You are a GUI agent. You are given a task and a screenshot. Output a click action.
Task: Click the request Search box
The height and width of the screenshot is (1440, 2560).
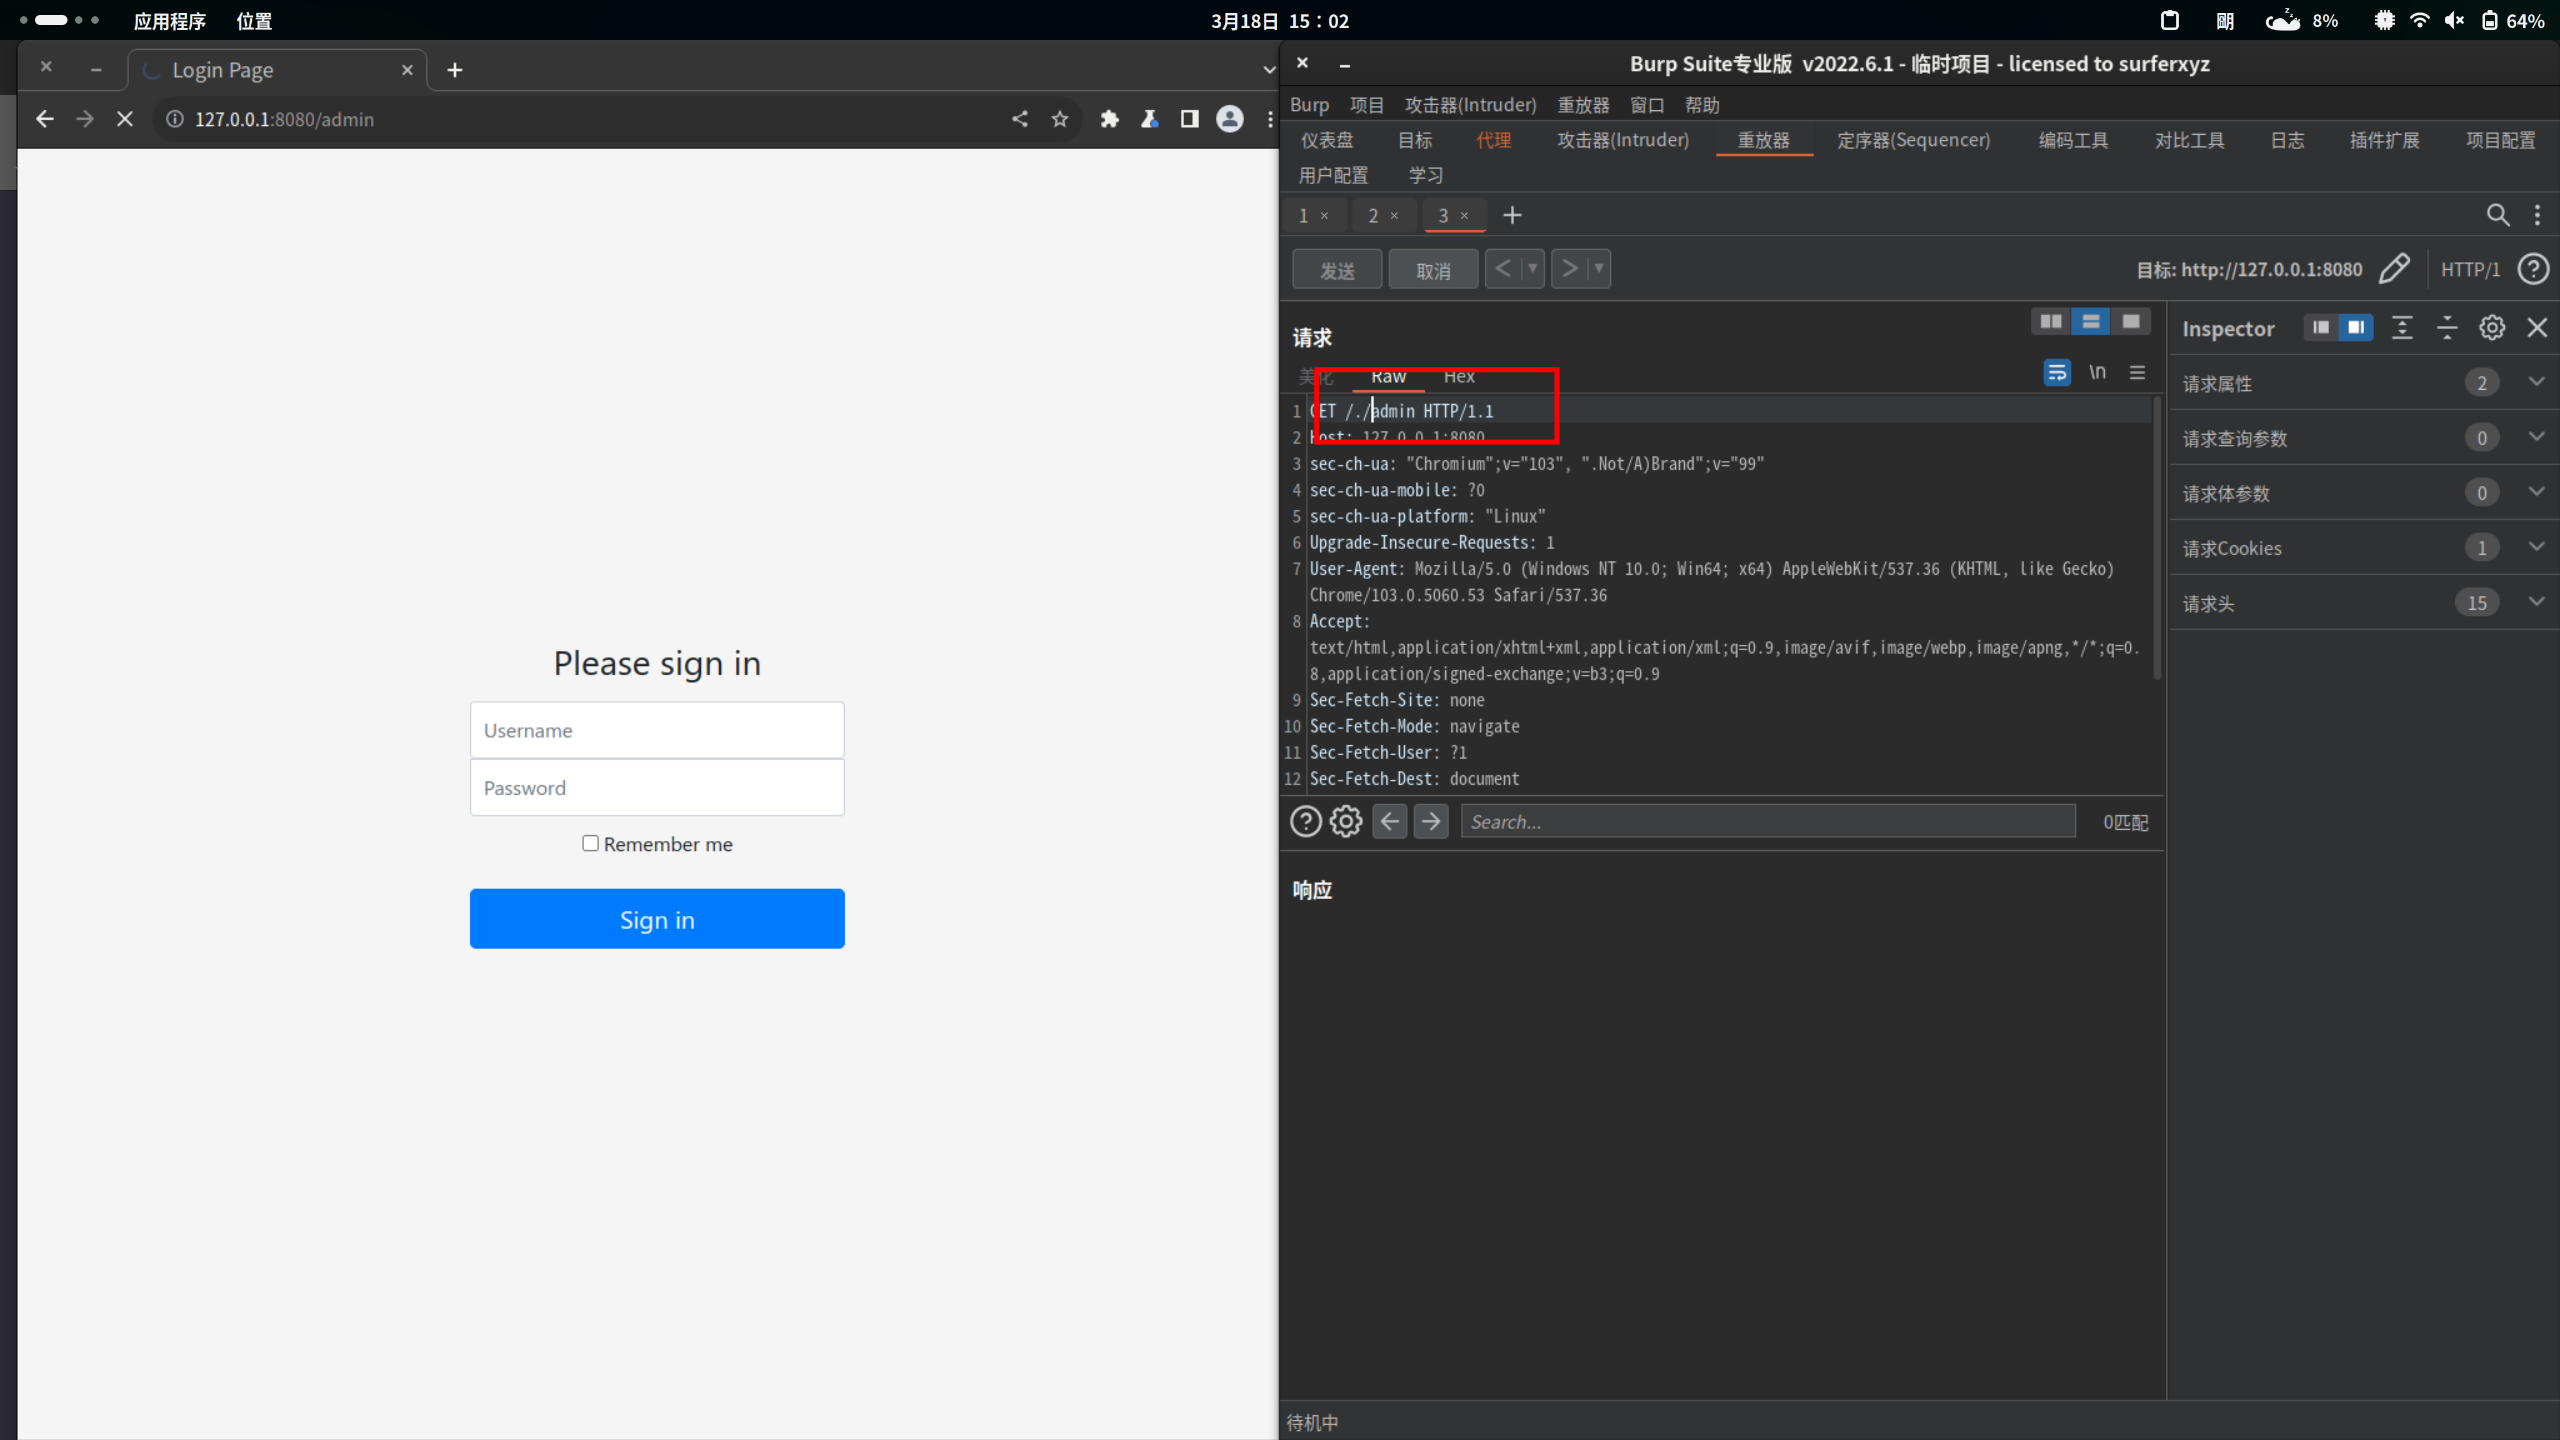click(x=1768, y=821)
